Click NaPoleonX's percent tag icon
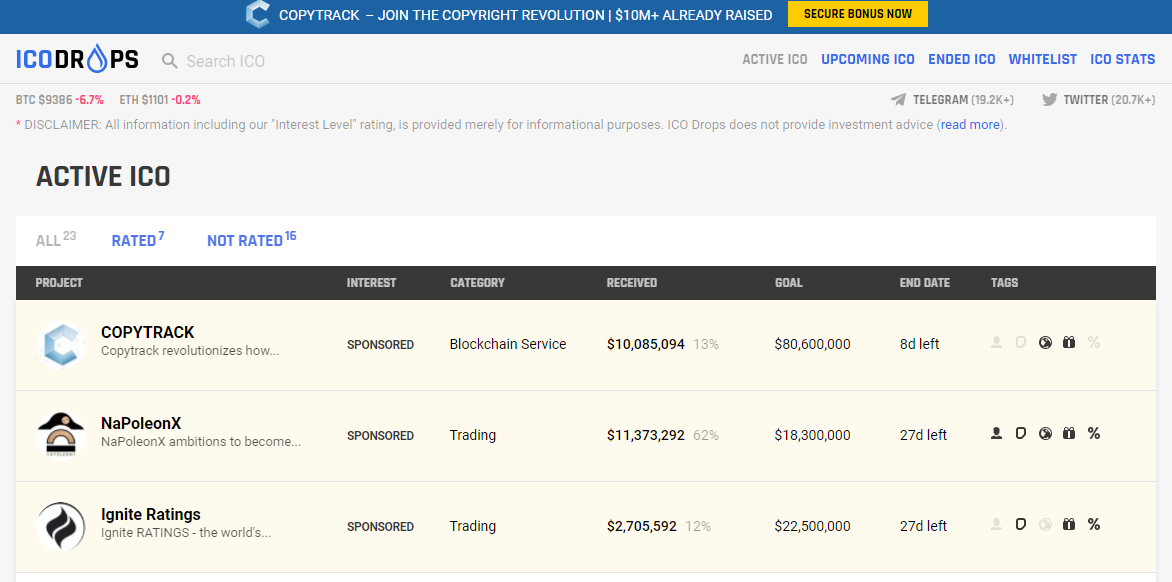This screenshot has height=582, width=1172. tap(1094, 433)
